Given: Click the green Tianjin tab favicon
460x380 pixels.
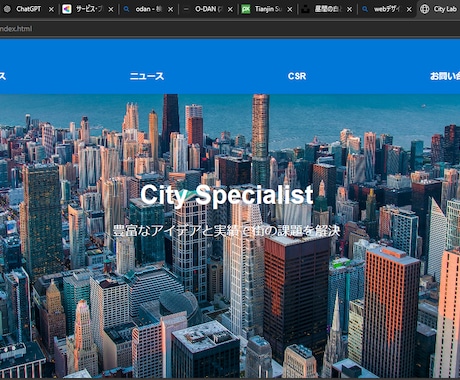Looking at the screenshot, I should pyautogui.click(x=246, y=9).
